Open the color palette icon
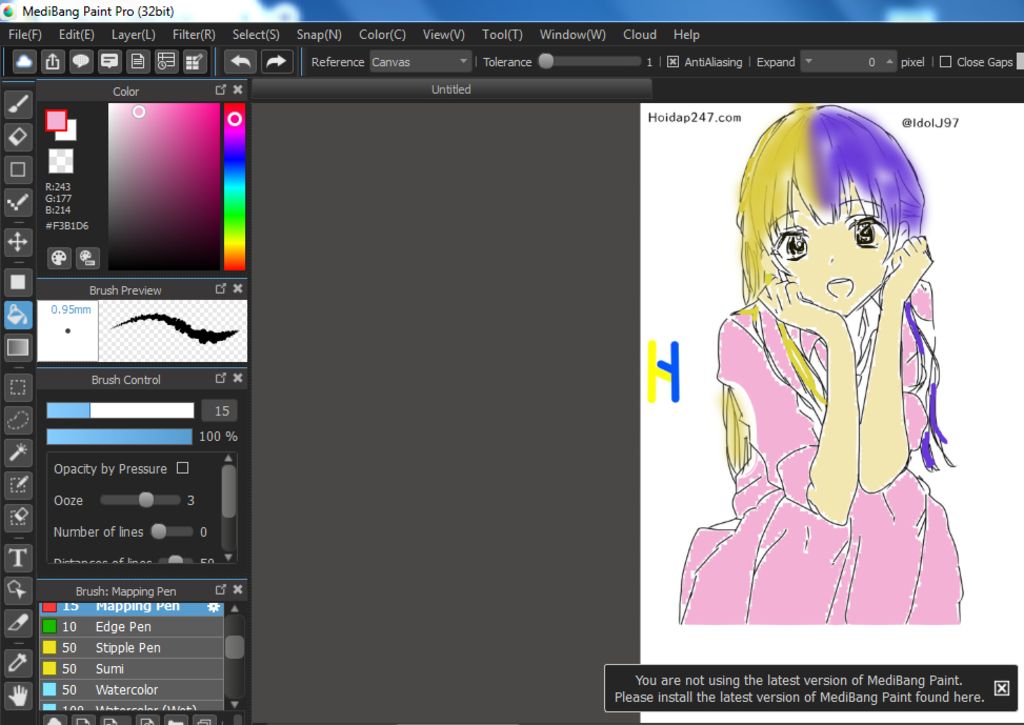This screenshot has height=725, width=1024. [59, 258]
